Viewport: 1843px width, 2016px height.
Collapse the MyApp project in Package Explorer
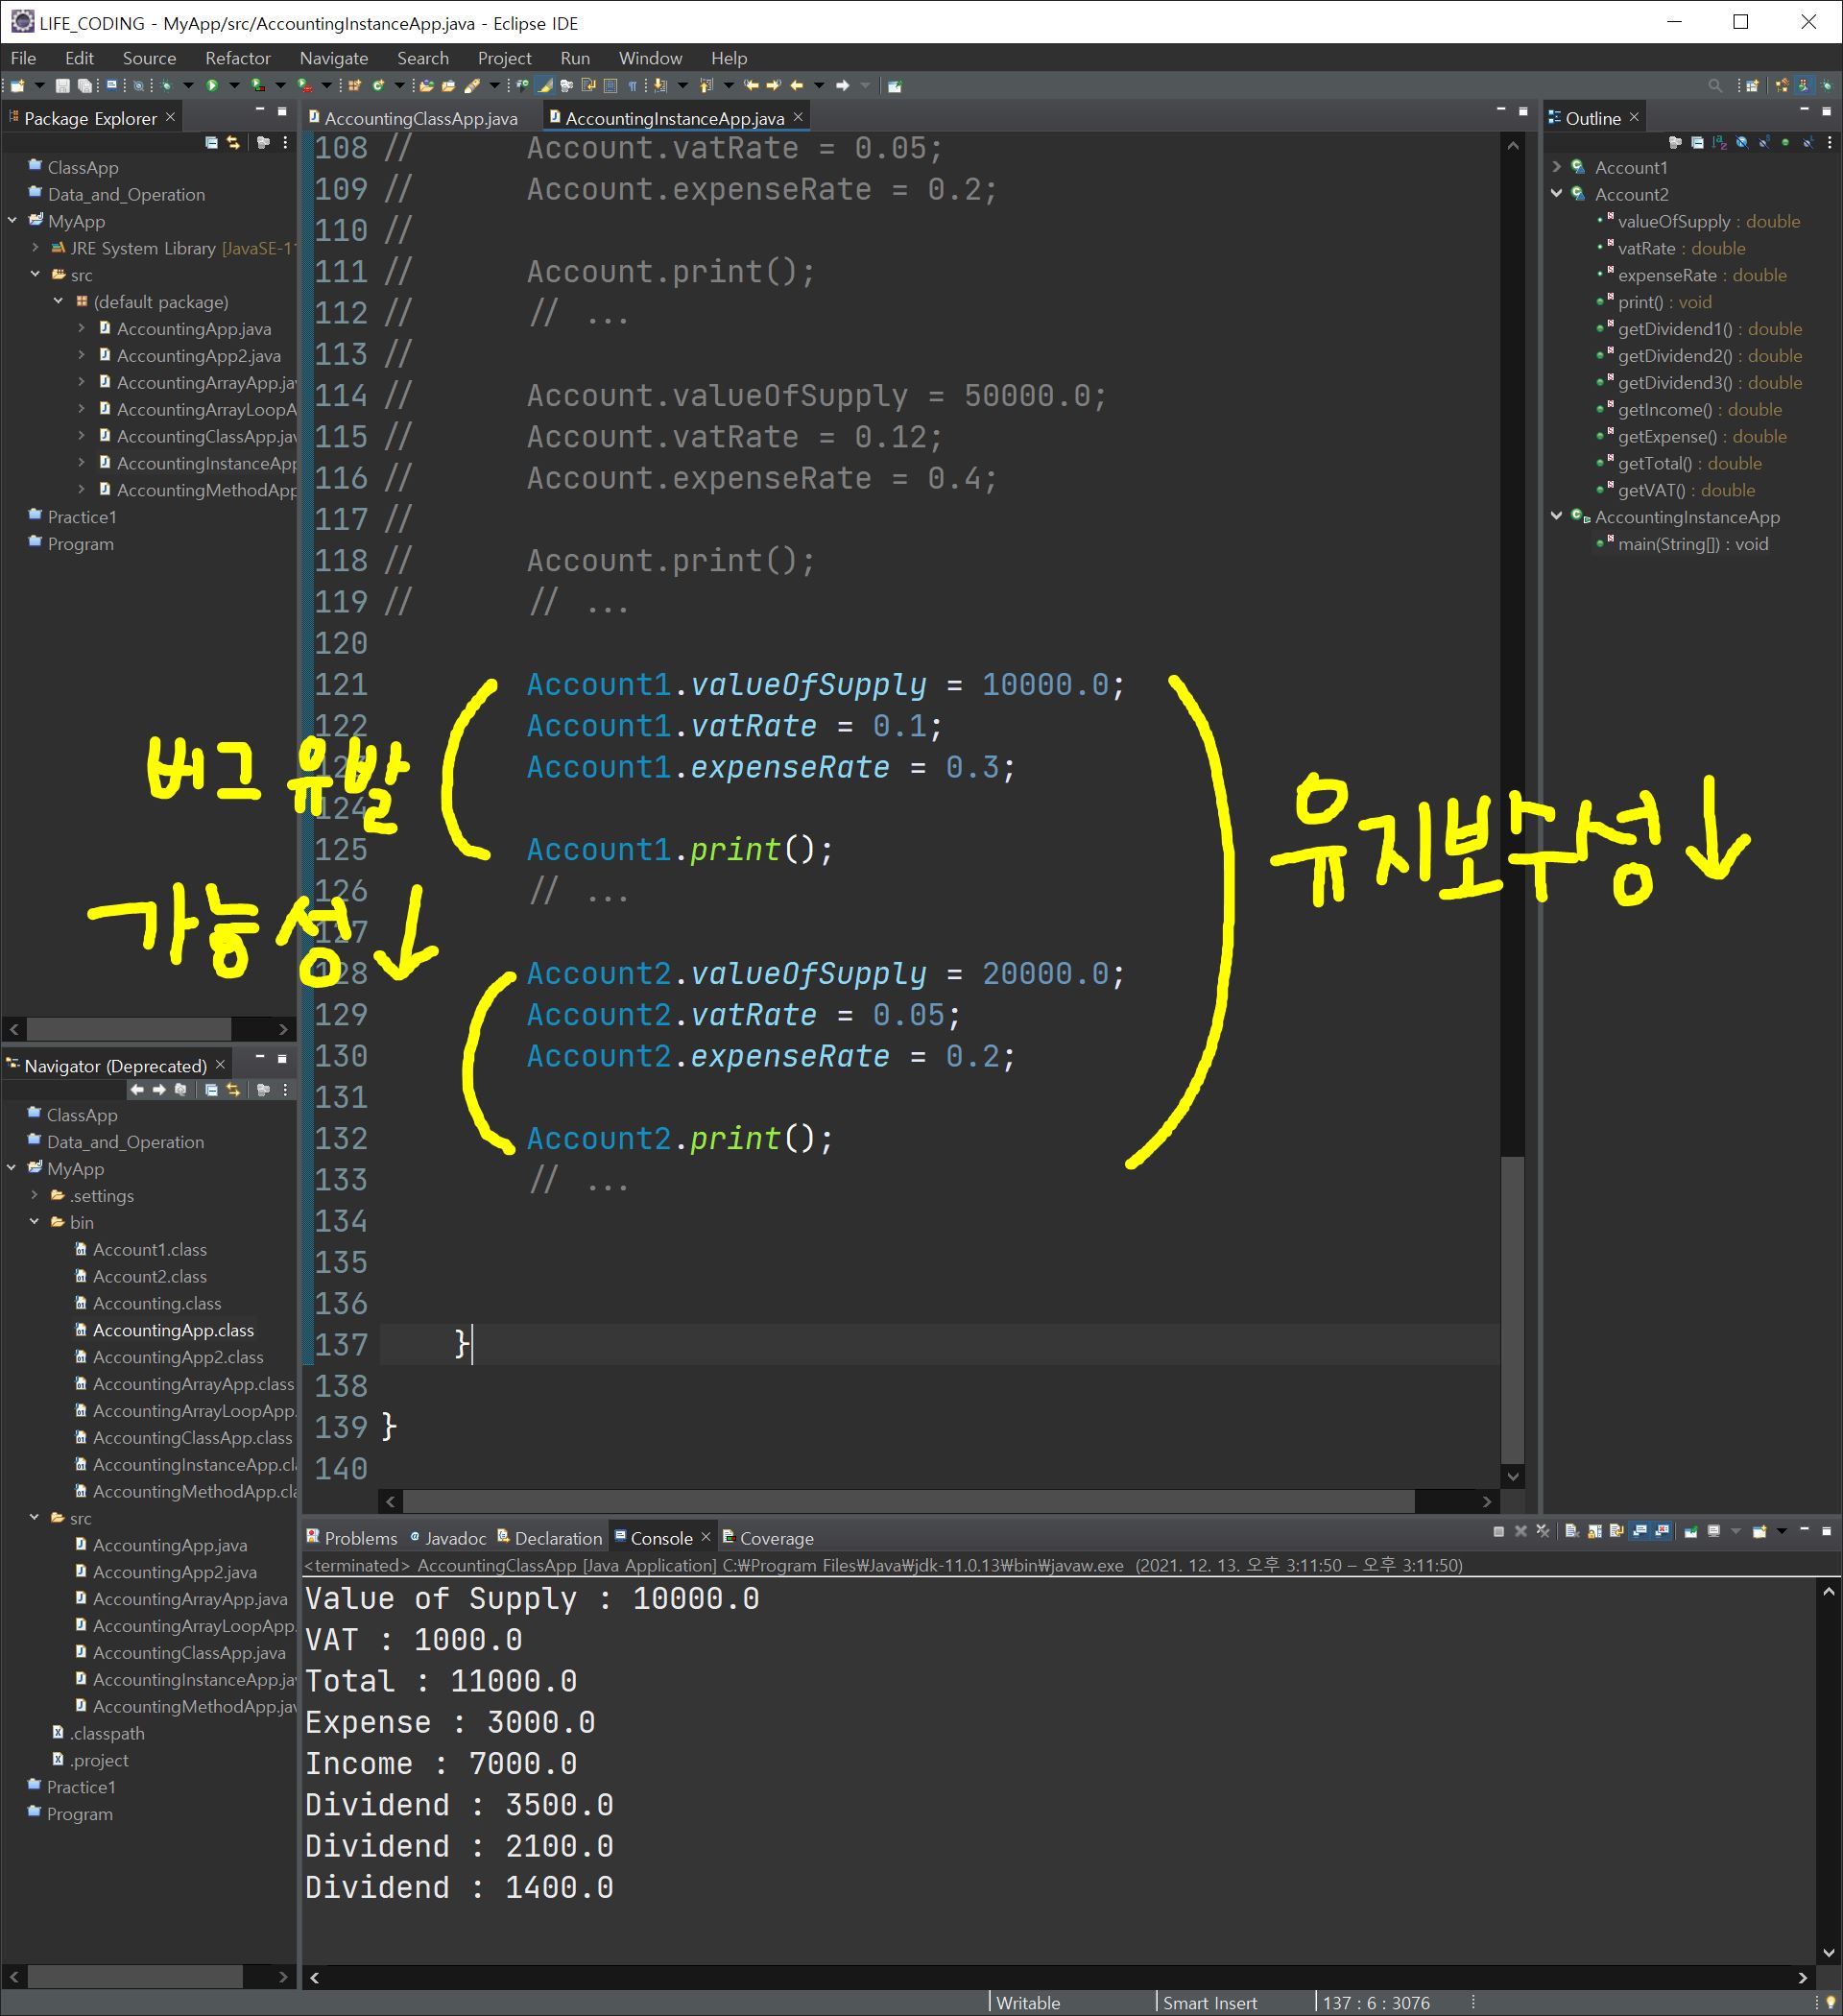[x=13, y=221]
